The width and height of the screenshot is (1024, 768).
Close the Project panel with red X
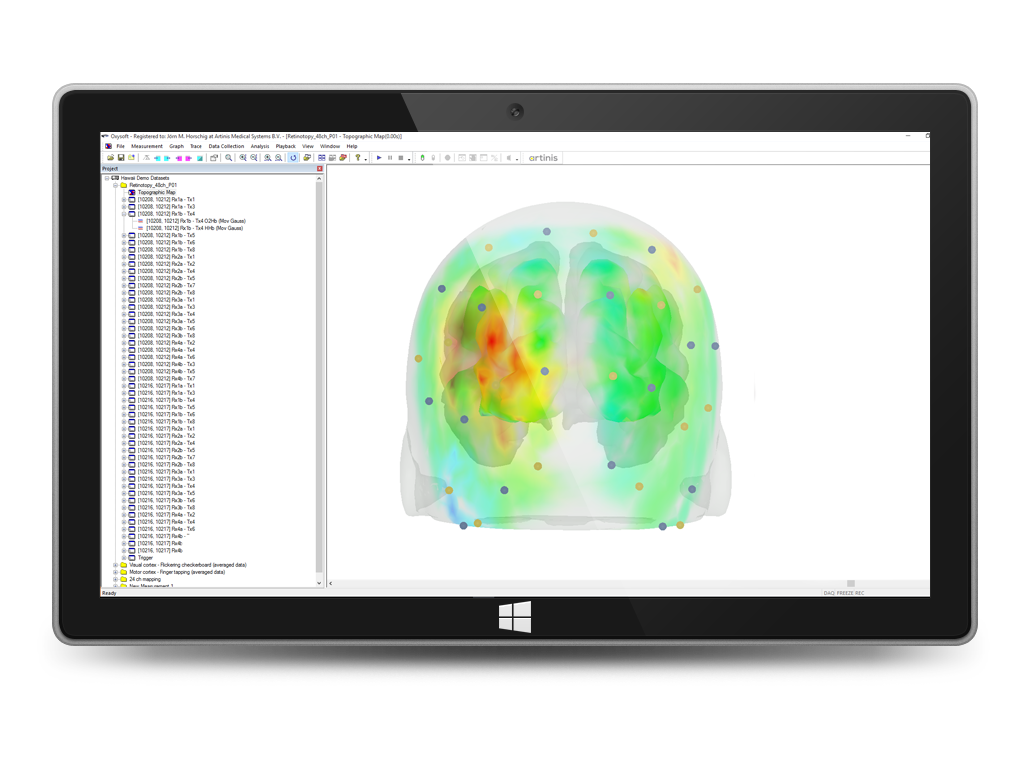coord(319,168)
